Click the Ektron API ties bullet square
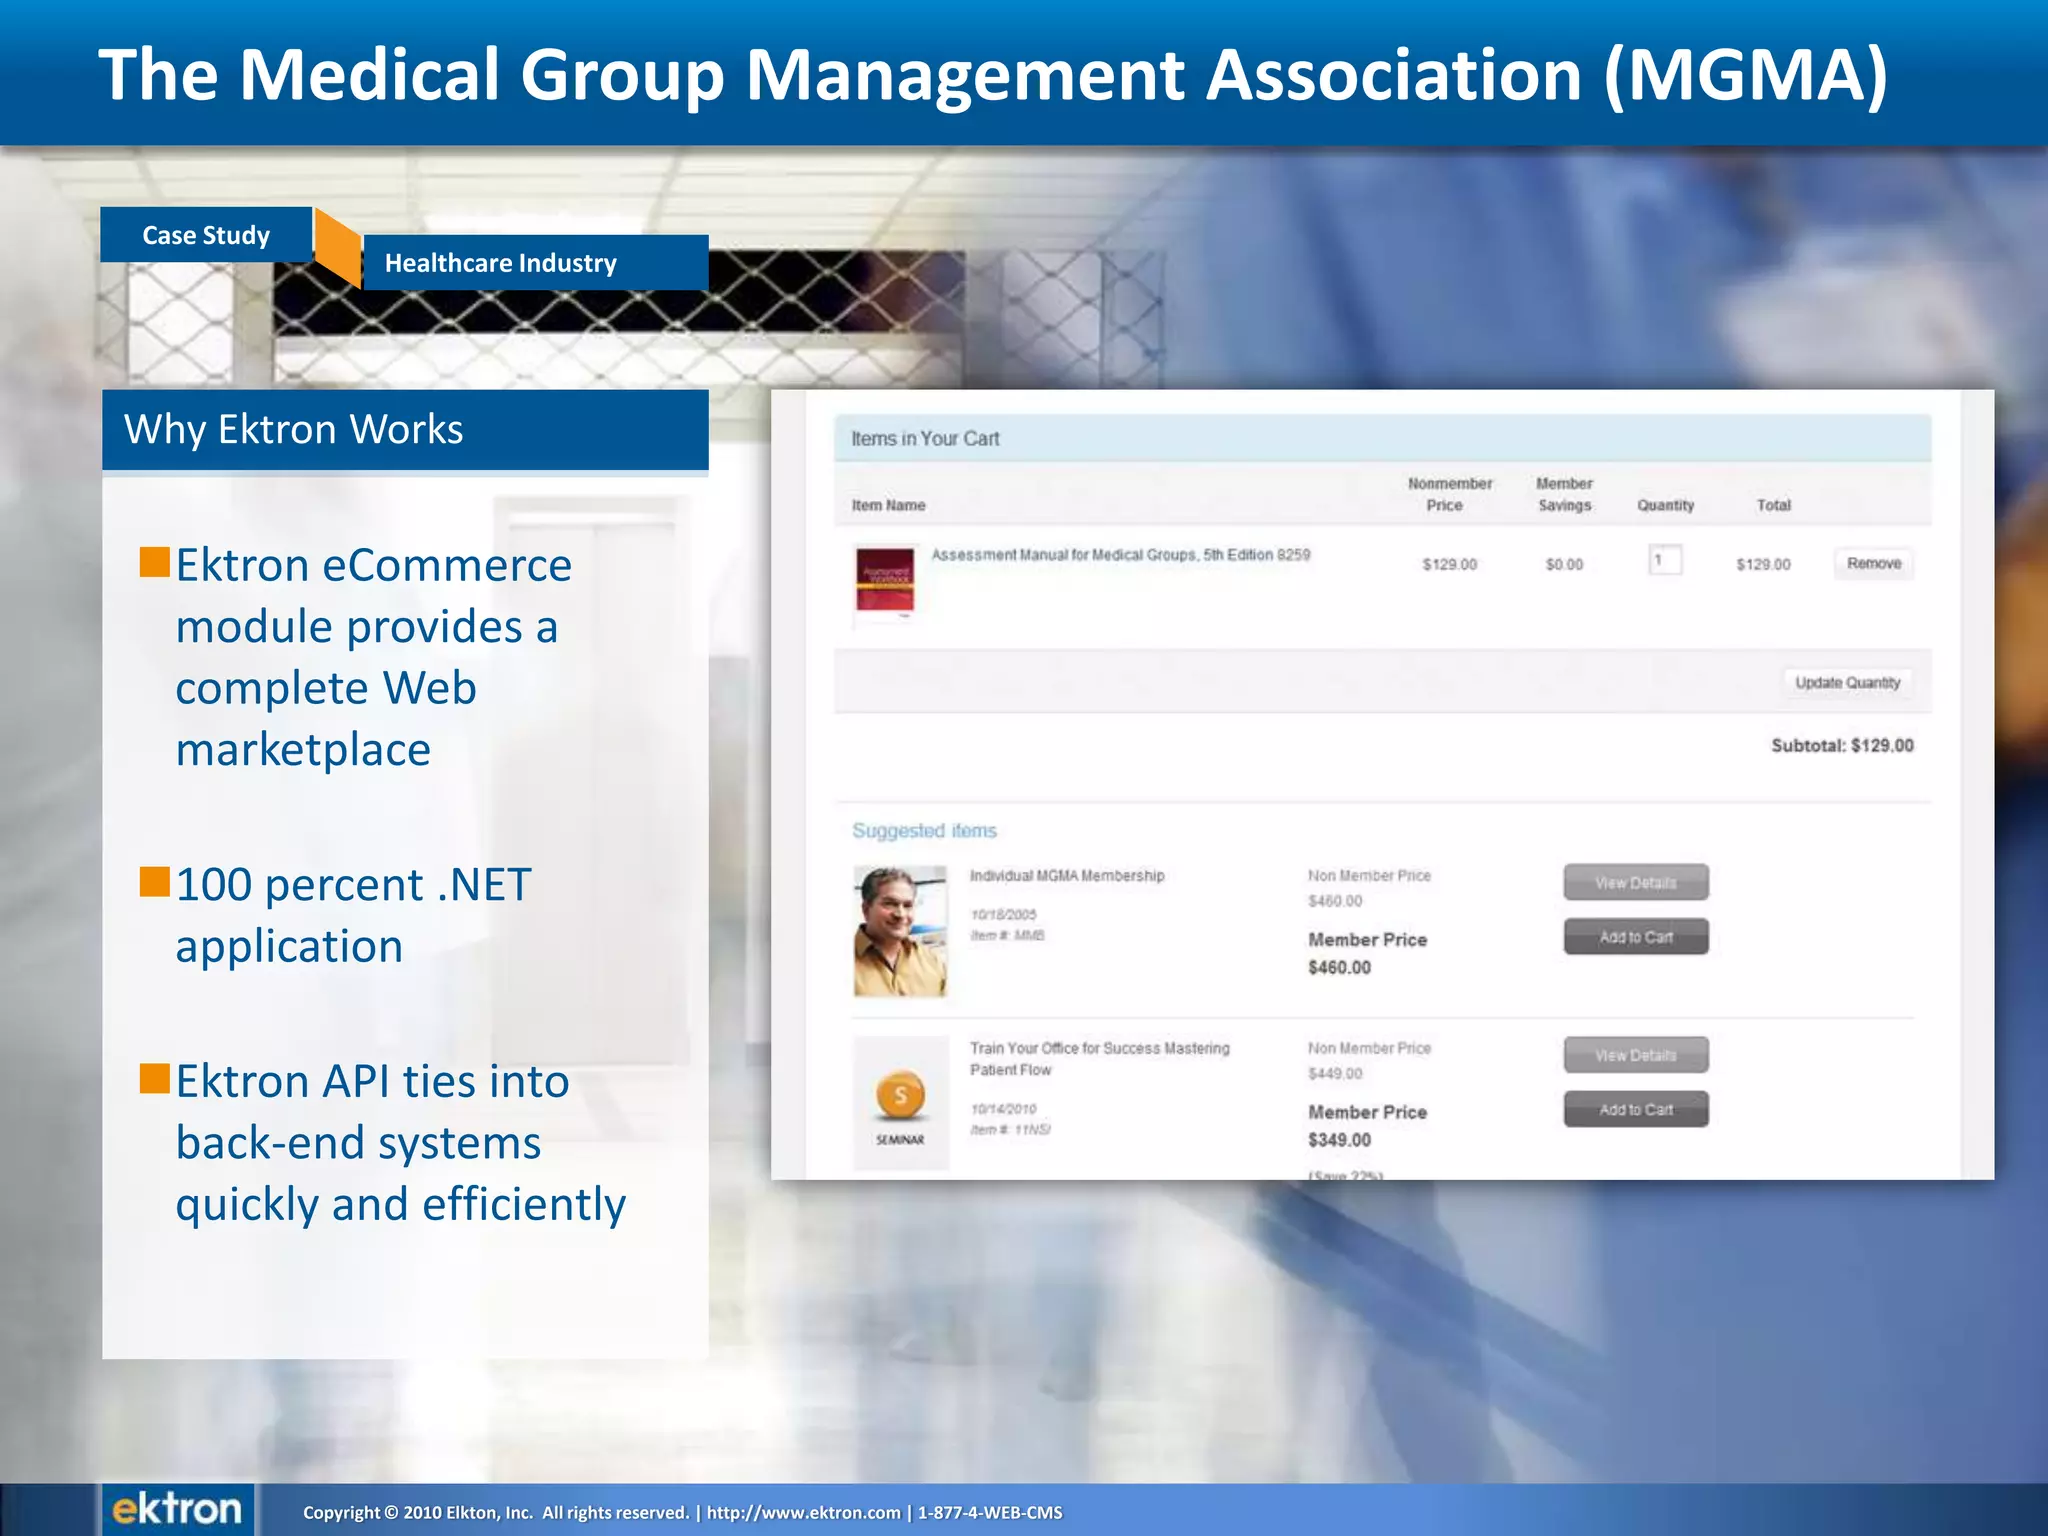The image size is (2048, 1536). pyautogui.click(x=155, y=1078)
